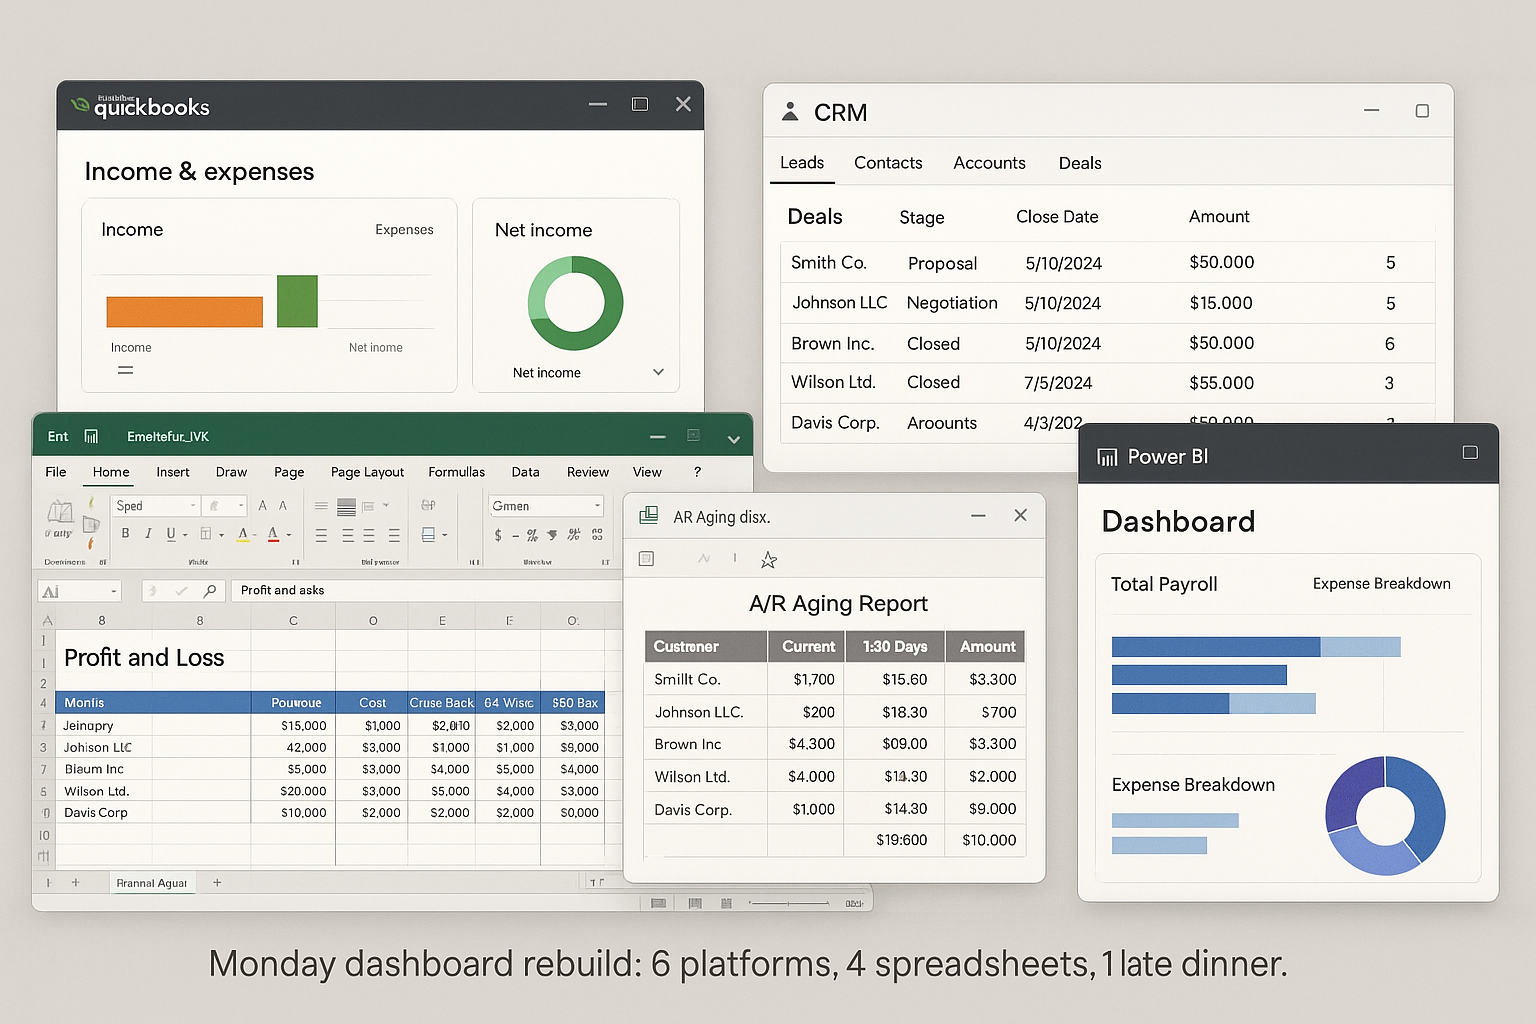Expand the borders dropdown arrow

(221, 535)
